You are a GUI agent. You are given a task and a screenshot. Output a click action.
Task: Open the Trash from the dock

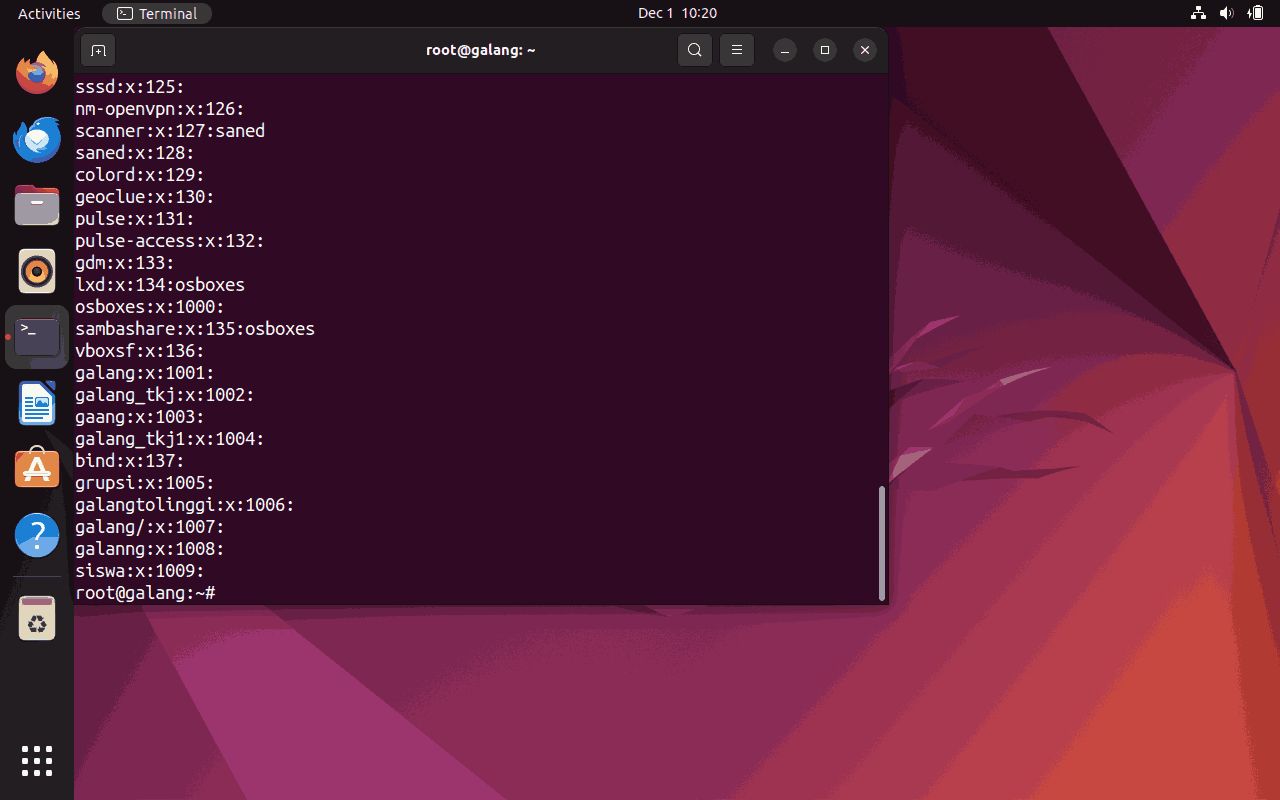(x=37, y=617)
